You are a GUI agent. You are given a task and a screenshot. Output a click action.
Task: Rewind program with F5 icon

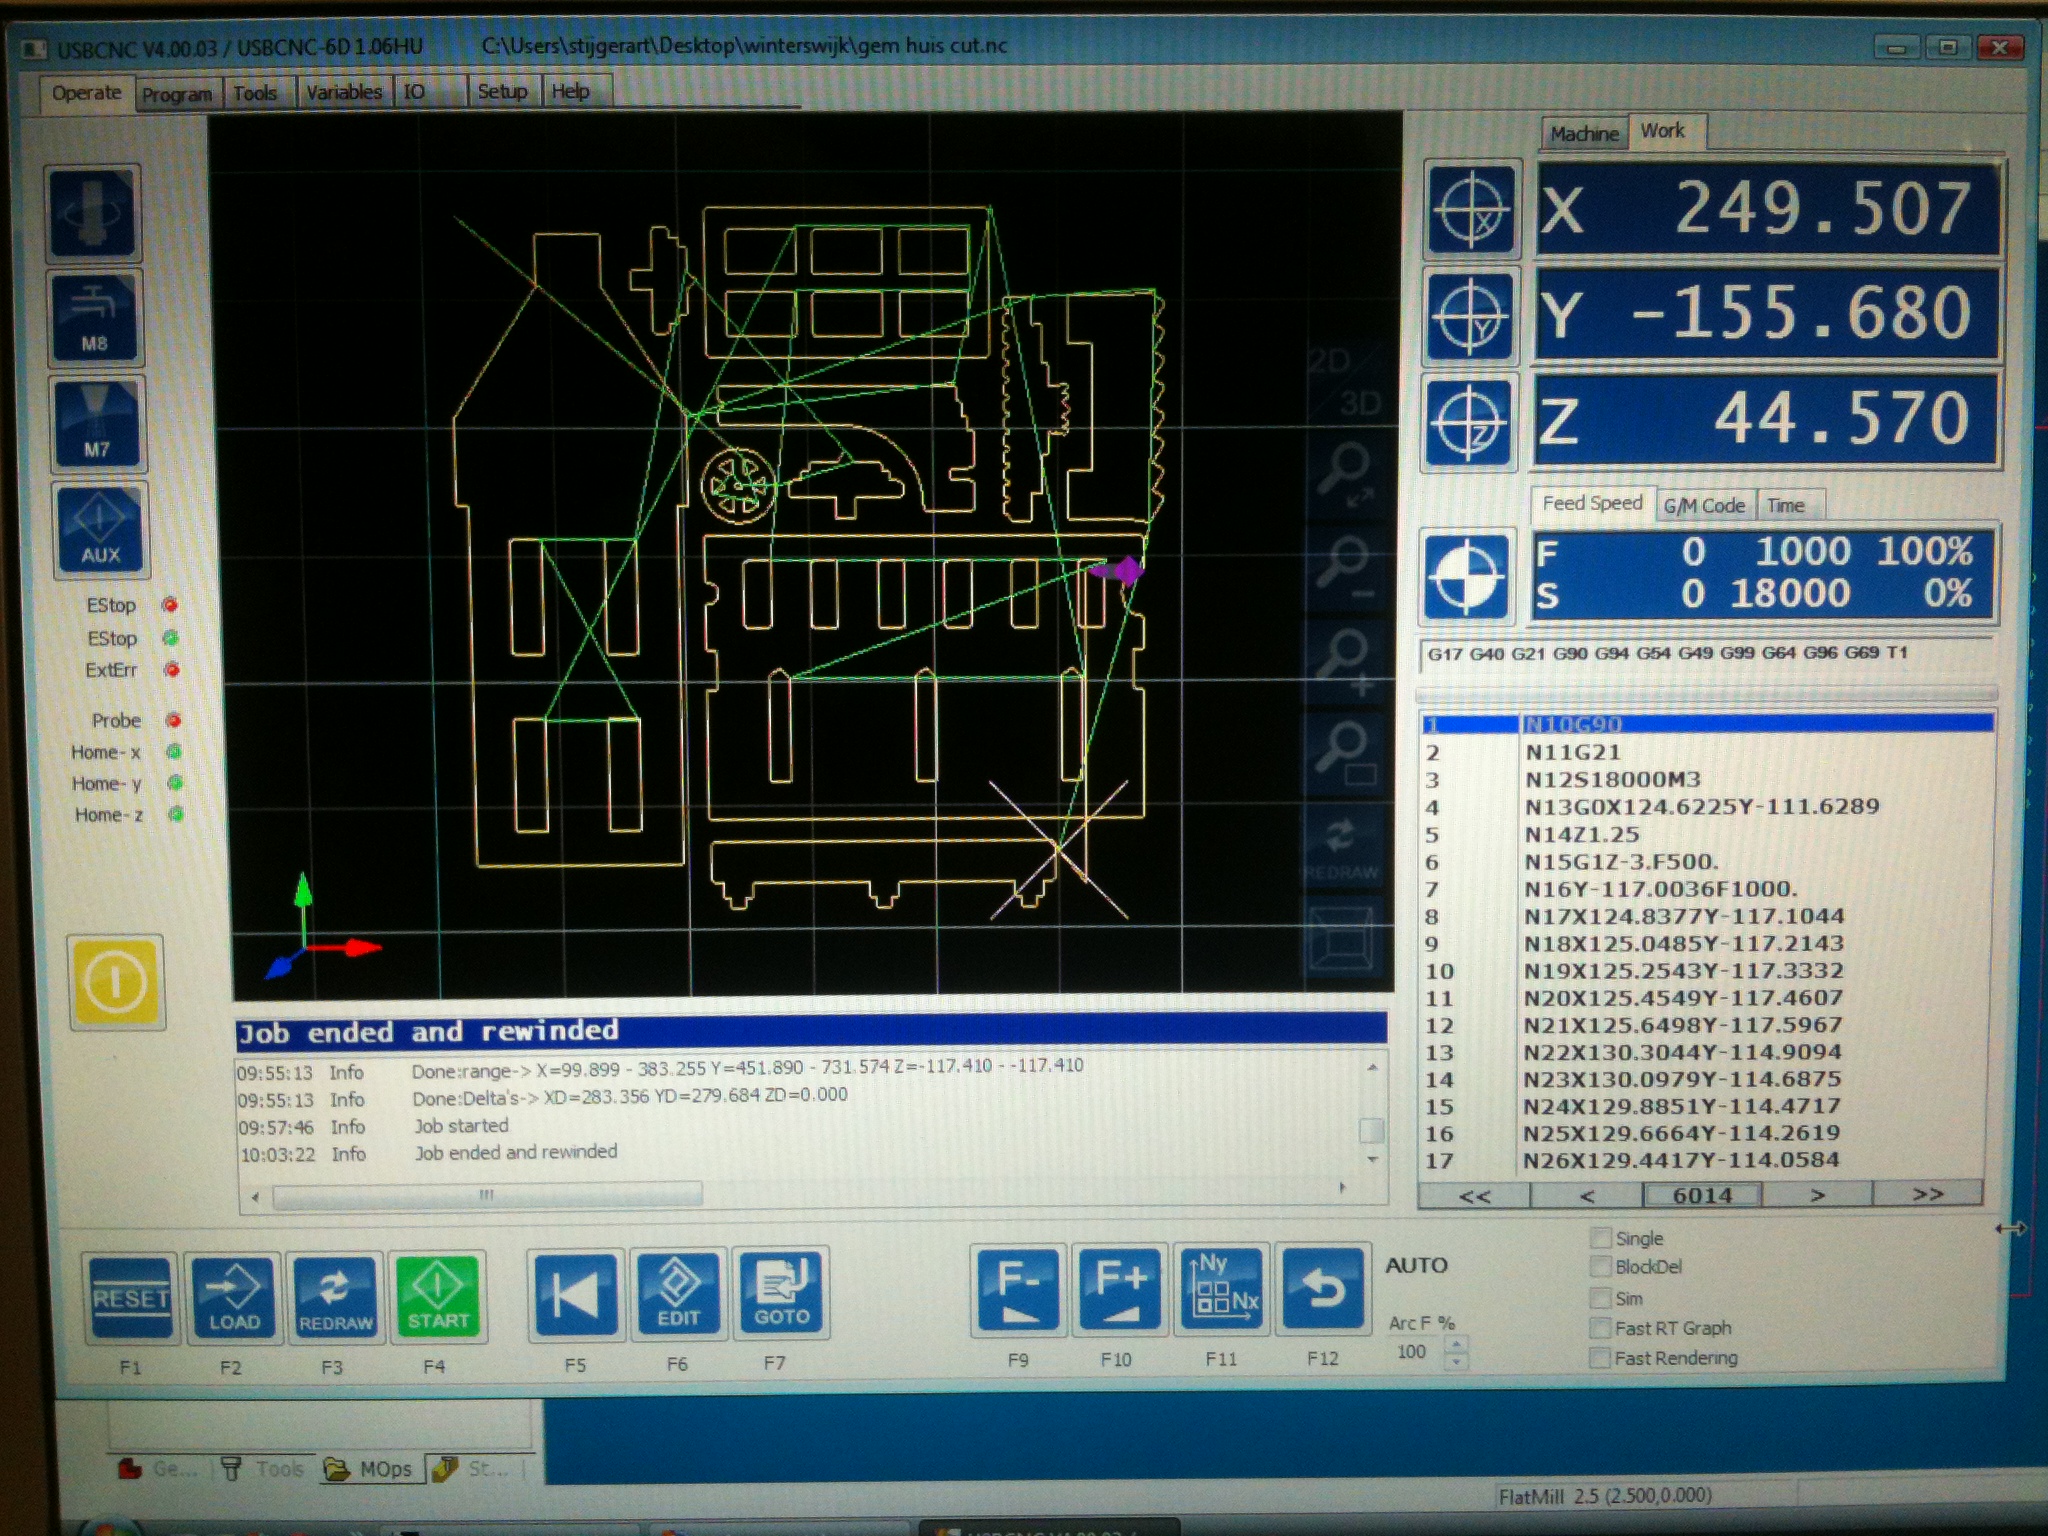[575, 1294]
